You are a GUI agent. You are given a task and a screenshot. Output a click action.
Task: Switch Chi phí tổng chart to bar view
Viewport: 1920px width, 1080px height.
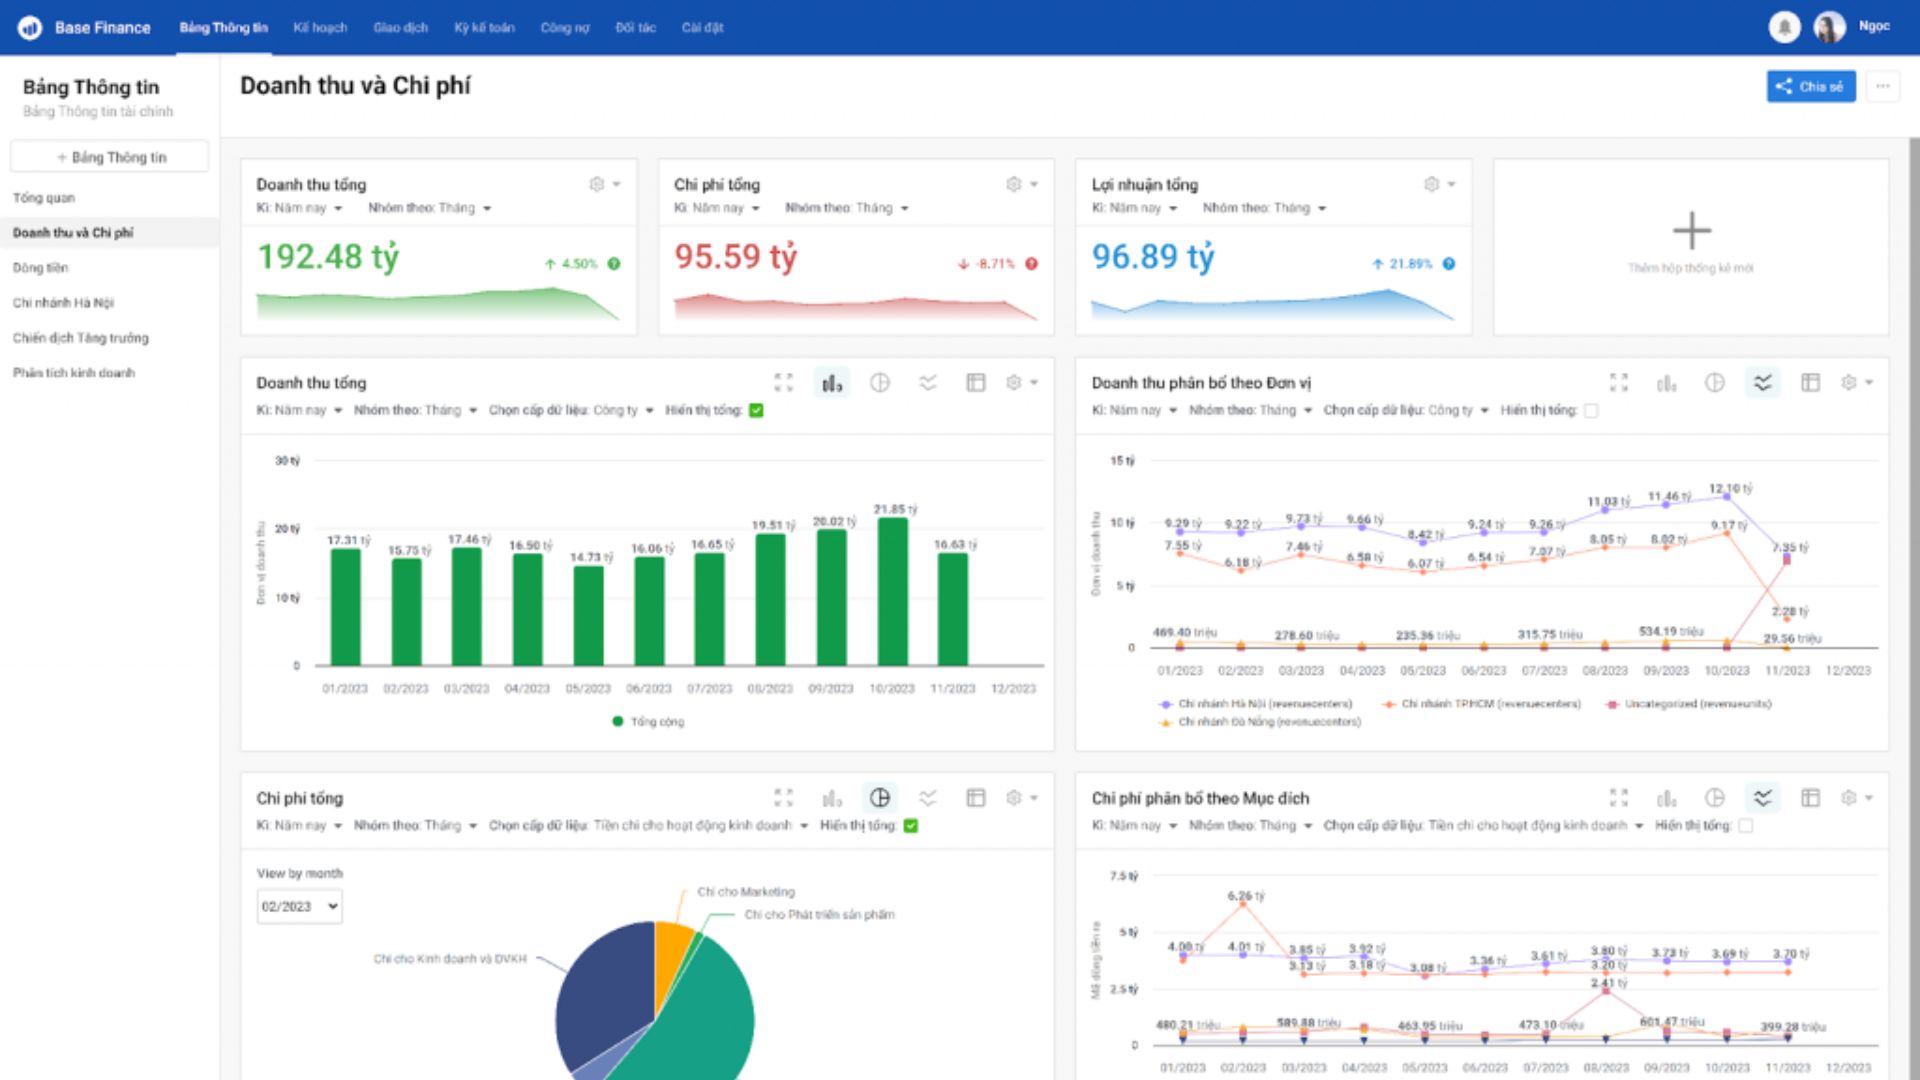point(832,798)
